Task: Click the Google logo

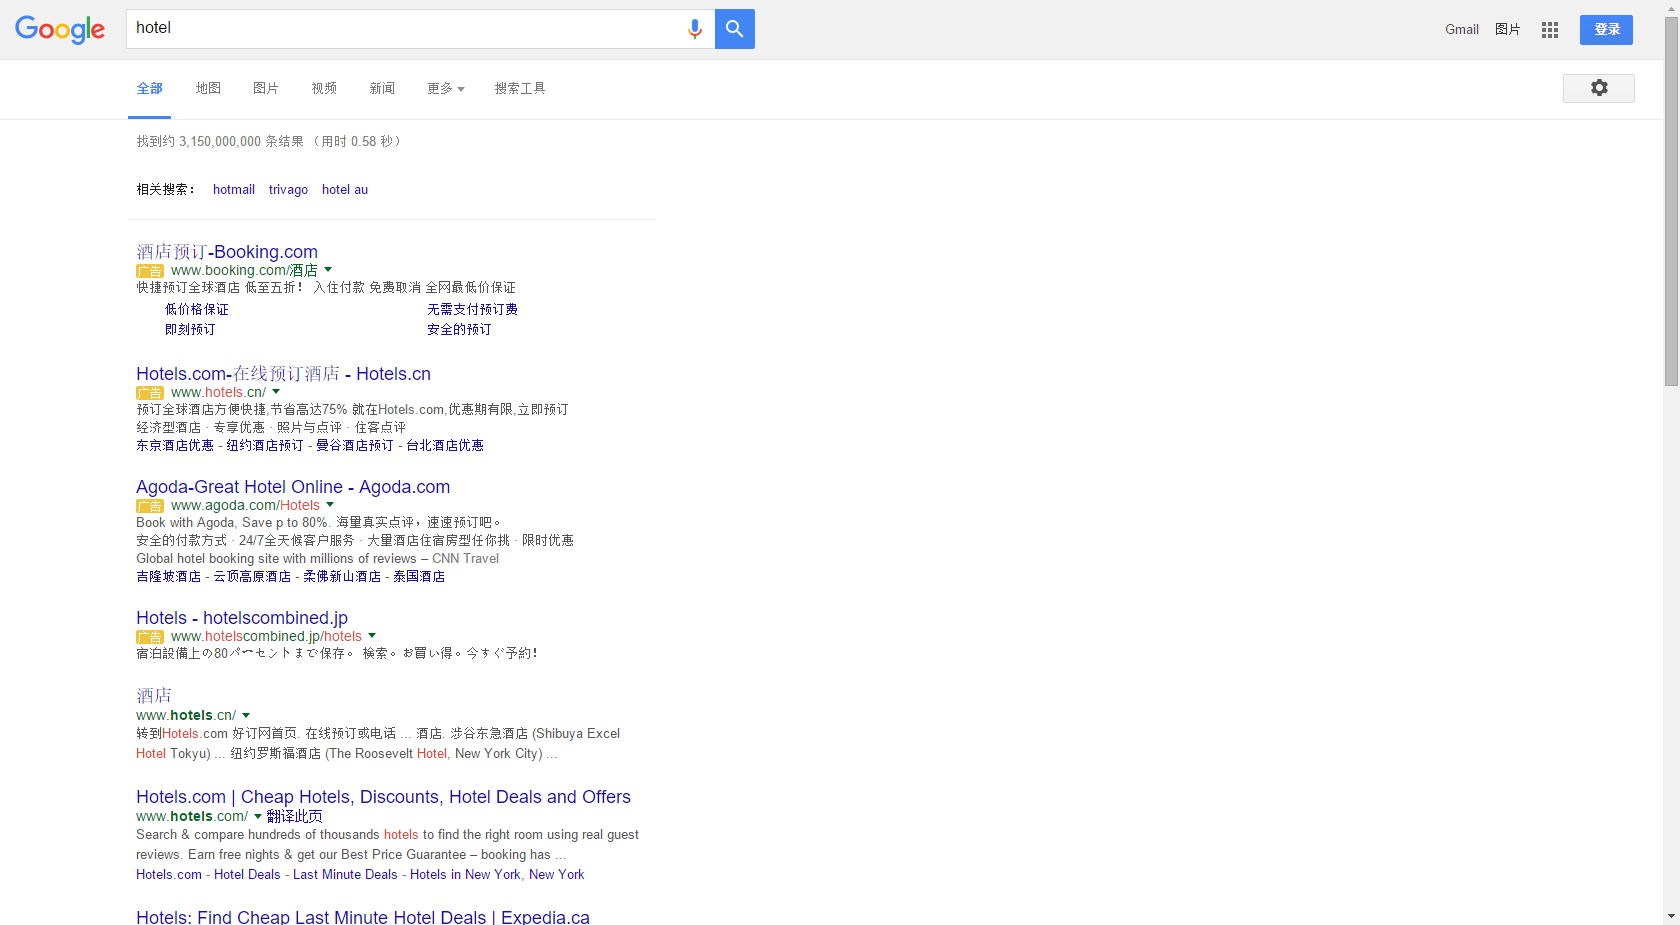Action: point(60,29)
